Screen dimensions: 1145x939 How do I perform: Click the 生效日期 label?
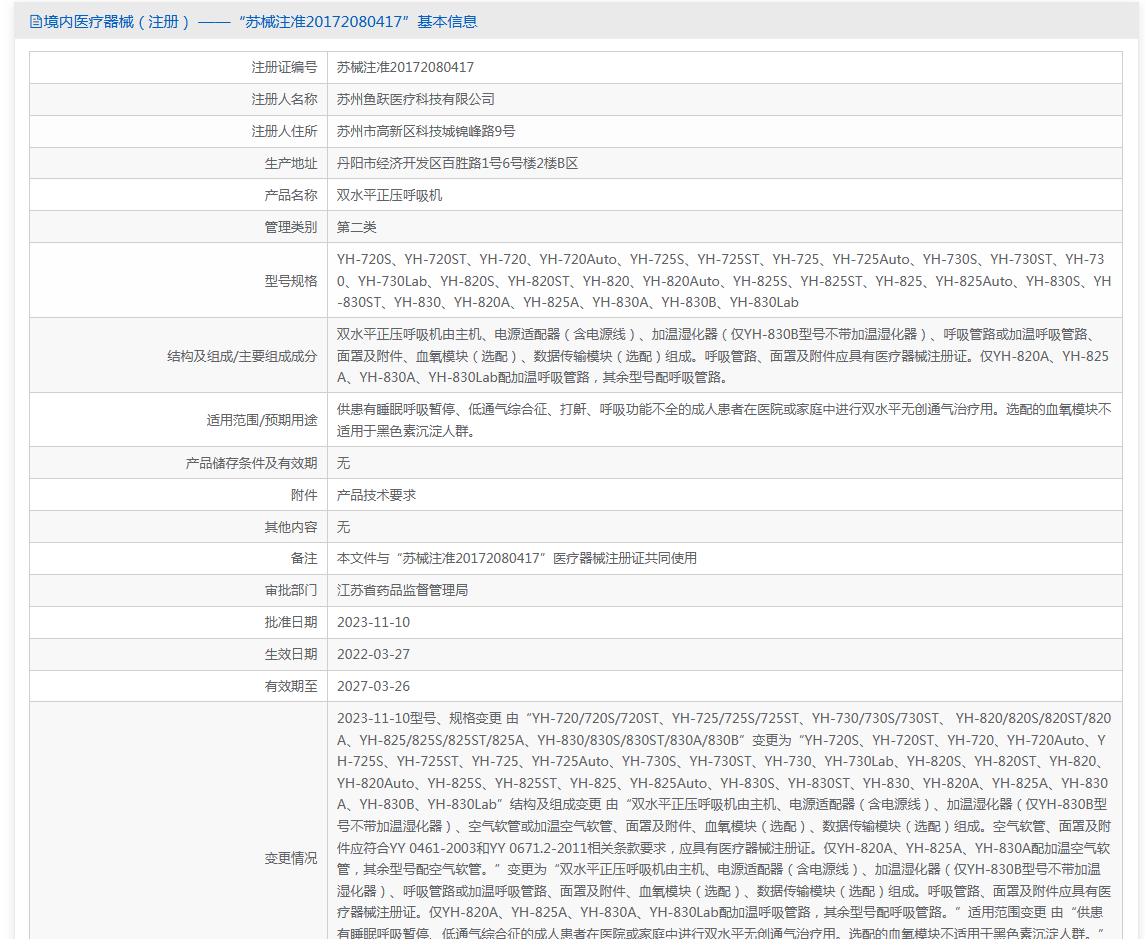tap(291, 654)
